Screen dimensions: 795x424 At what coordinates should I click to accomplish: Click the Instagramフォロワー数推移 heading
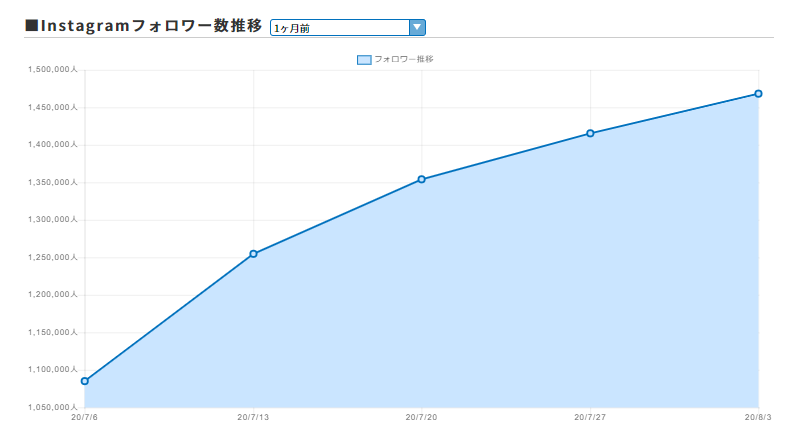coord(143,26)
